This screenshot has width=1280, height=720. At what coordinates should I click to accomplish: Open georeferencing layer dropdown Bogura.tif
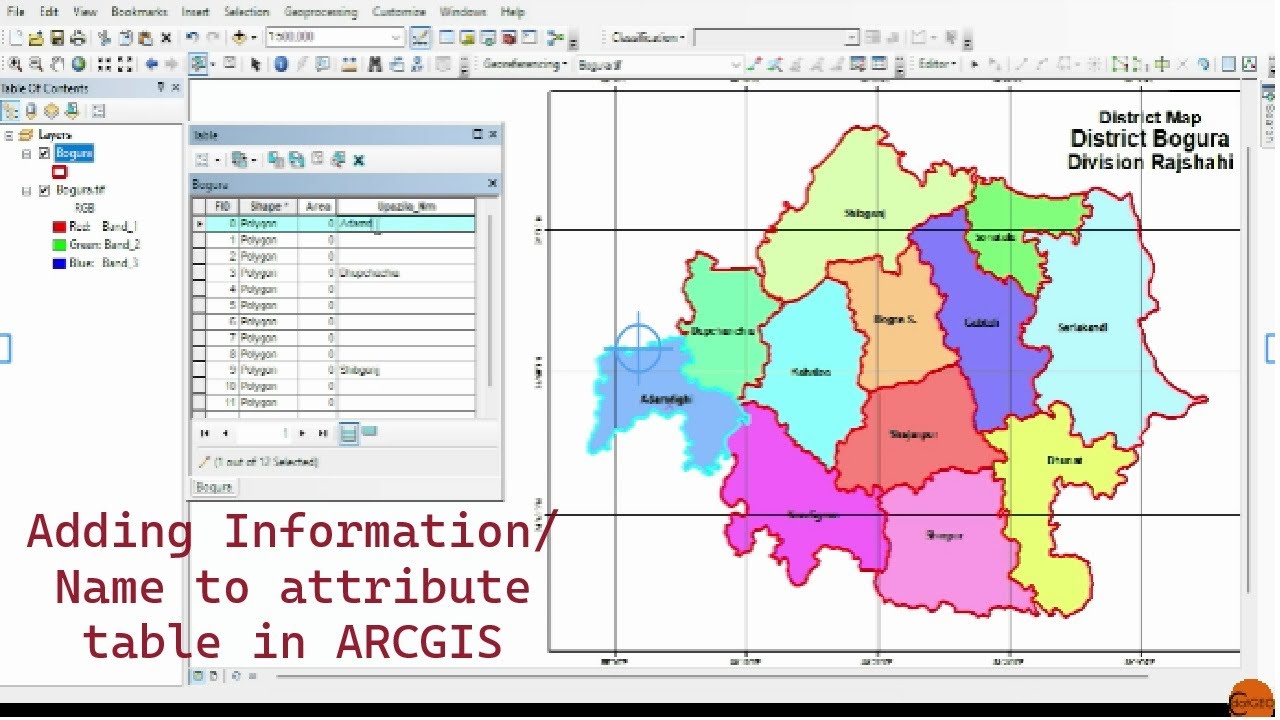[x=736, y=64]
